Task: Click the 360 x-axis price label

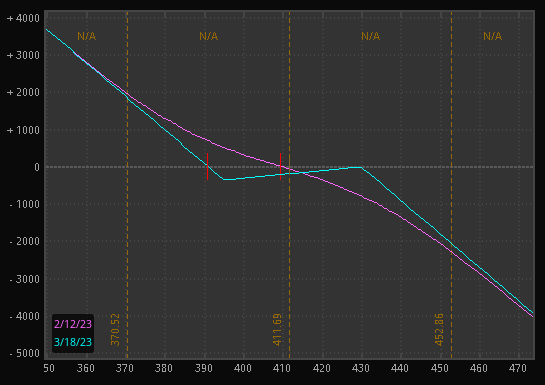Action: tap(86, 368)
